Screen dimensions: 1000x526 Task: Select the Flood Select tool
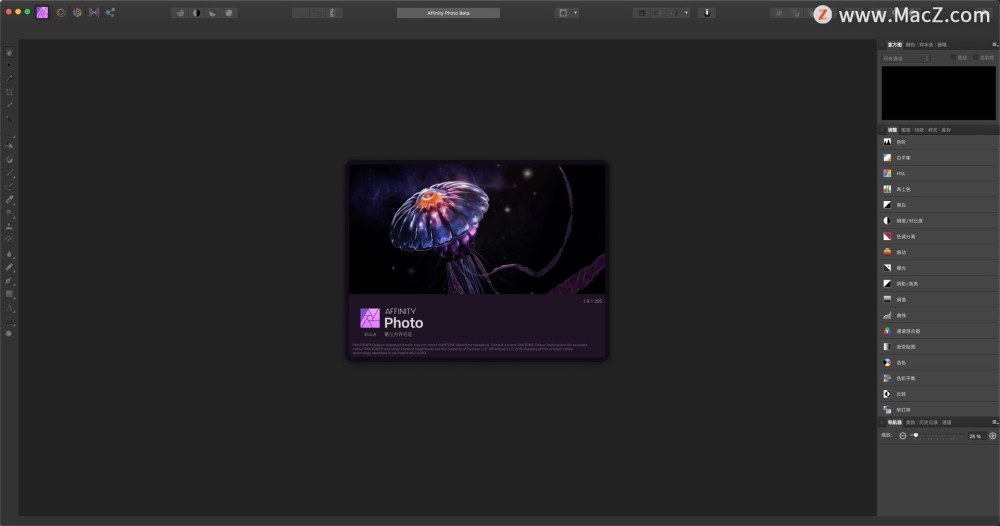click(9, 119)
